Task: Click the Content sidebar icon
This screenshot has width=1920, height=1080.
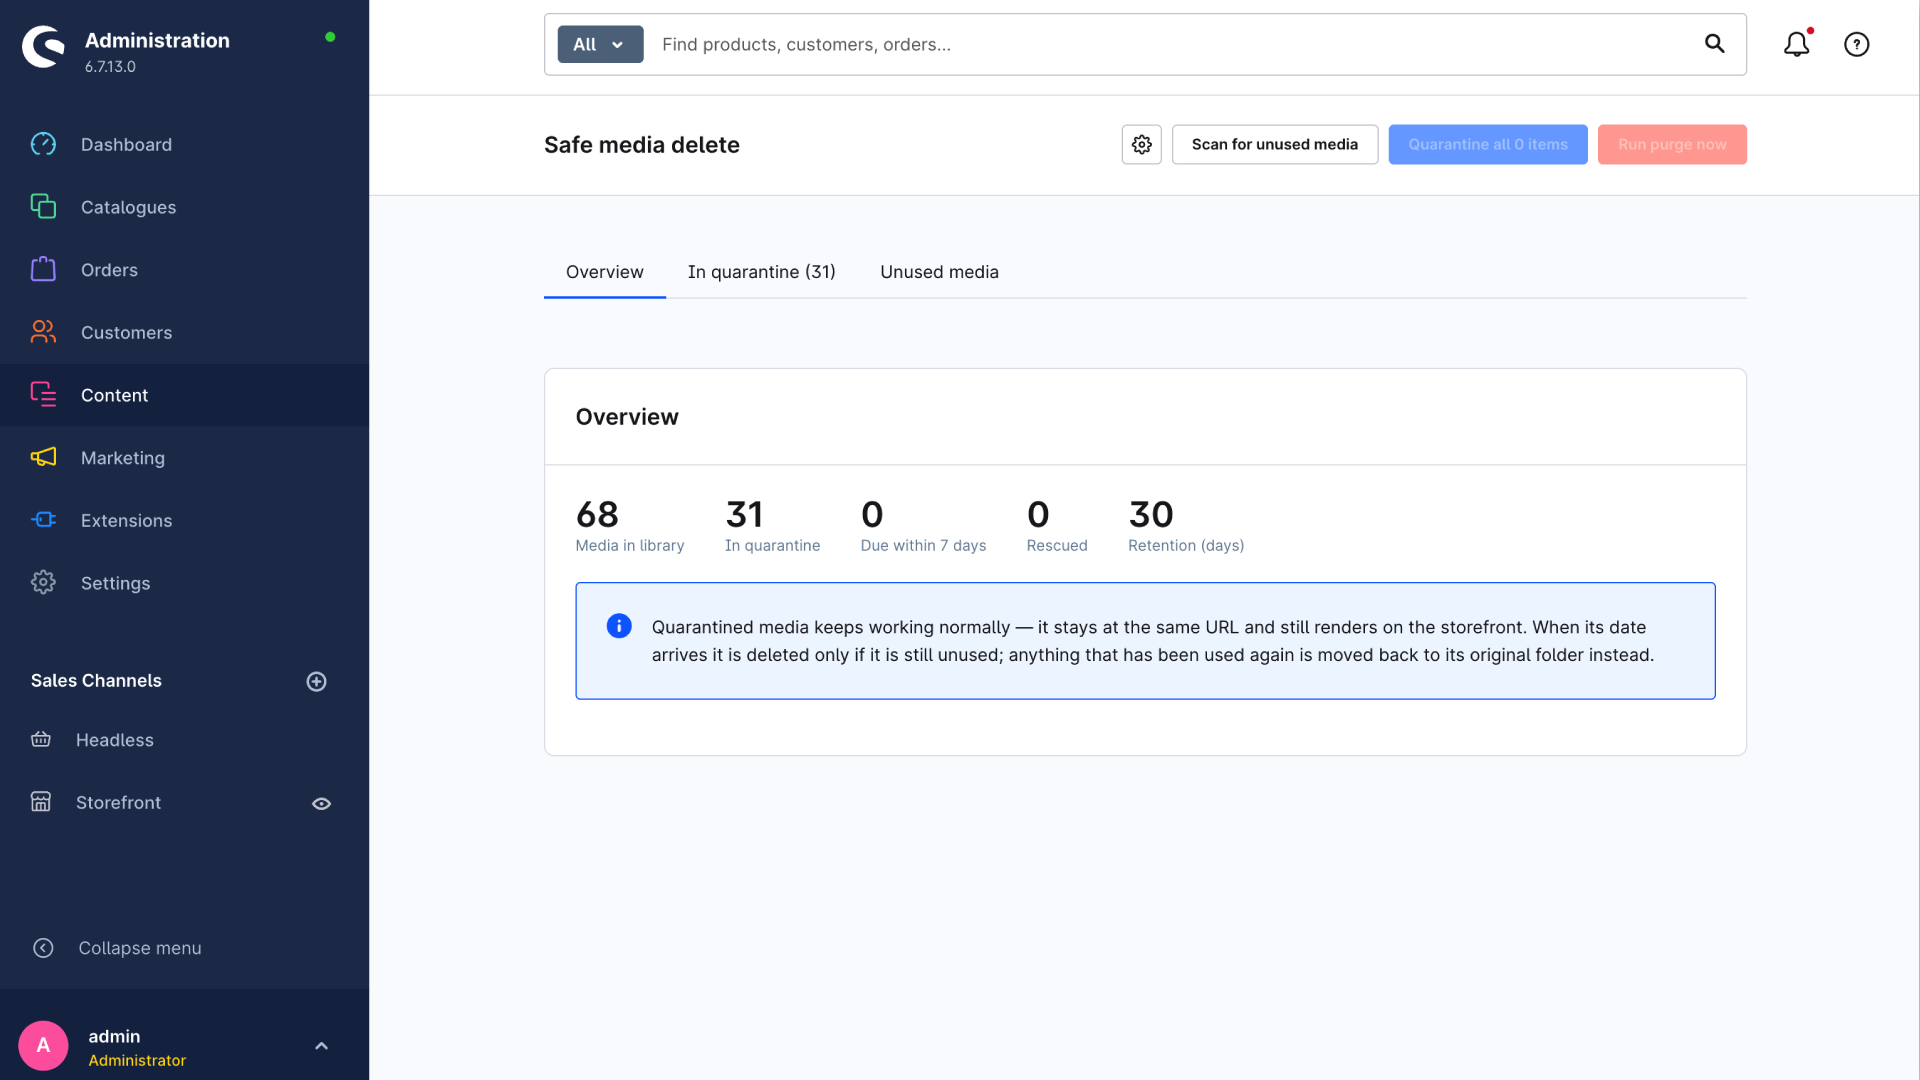Action: click(x=43, y=394)
